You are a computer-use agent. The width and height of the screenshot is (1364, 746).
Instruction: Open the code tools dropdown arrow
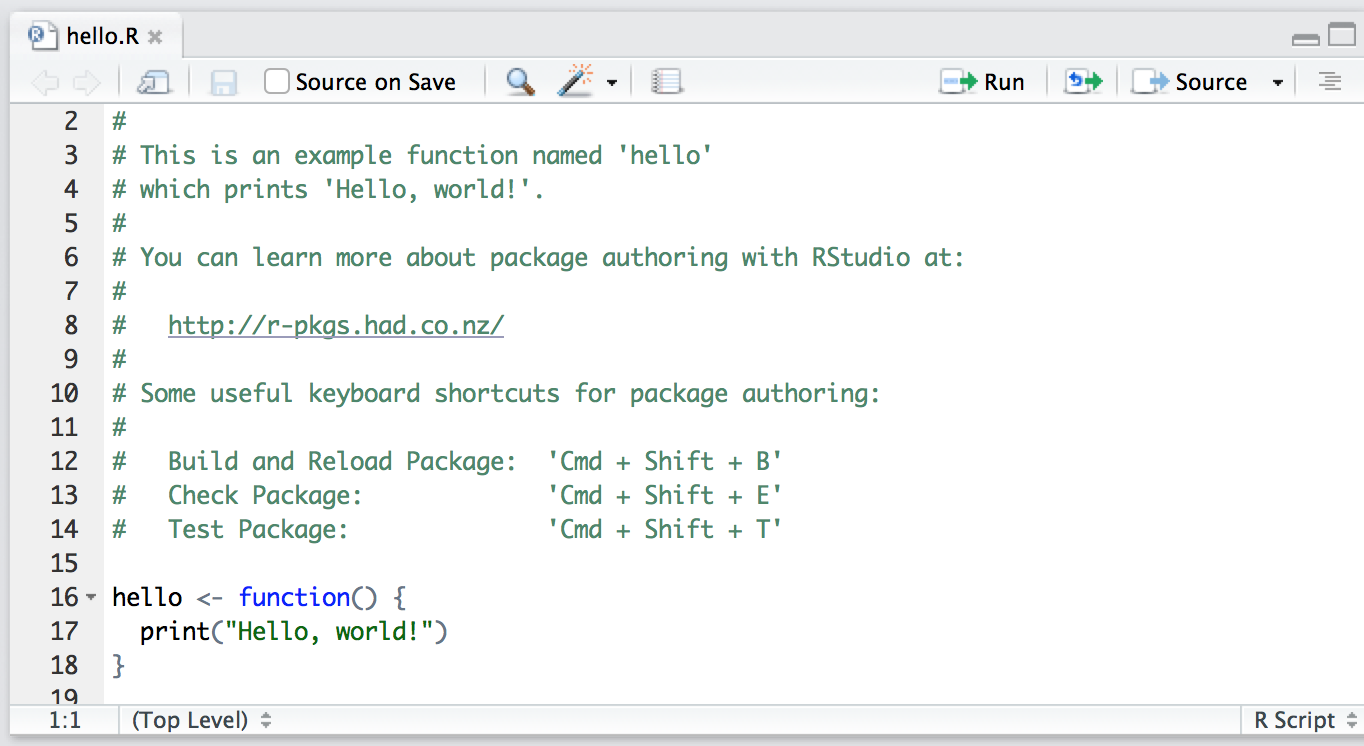[x=612, y=83]
